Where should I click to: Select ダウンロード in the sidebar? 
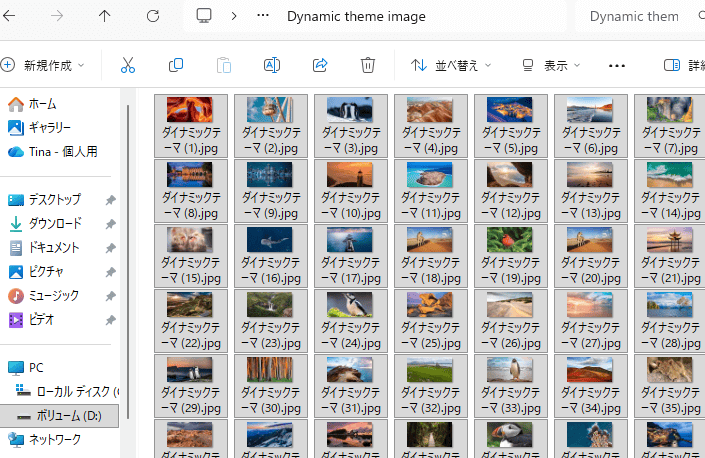pyautogui.click(x=54, y=223)
